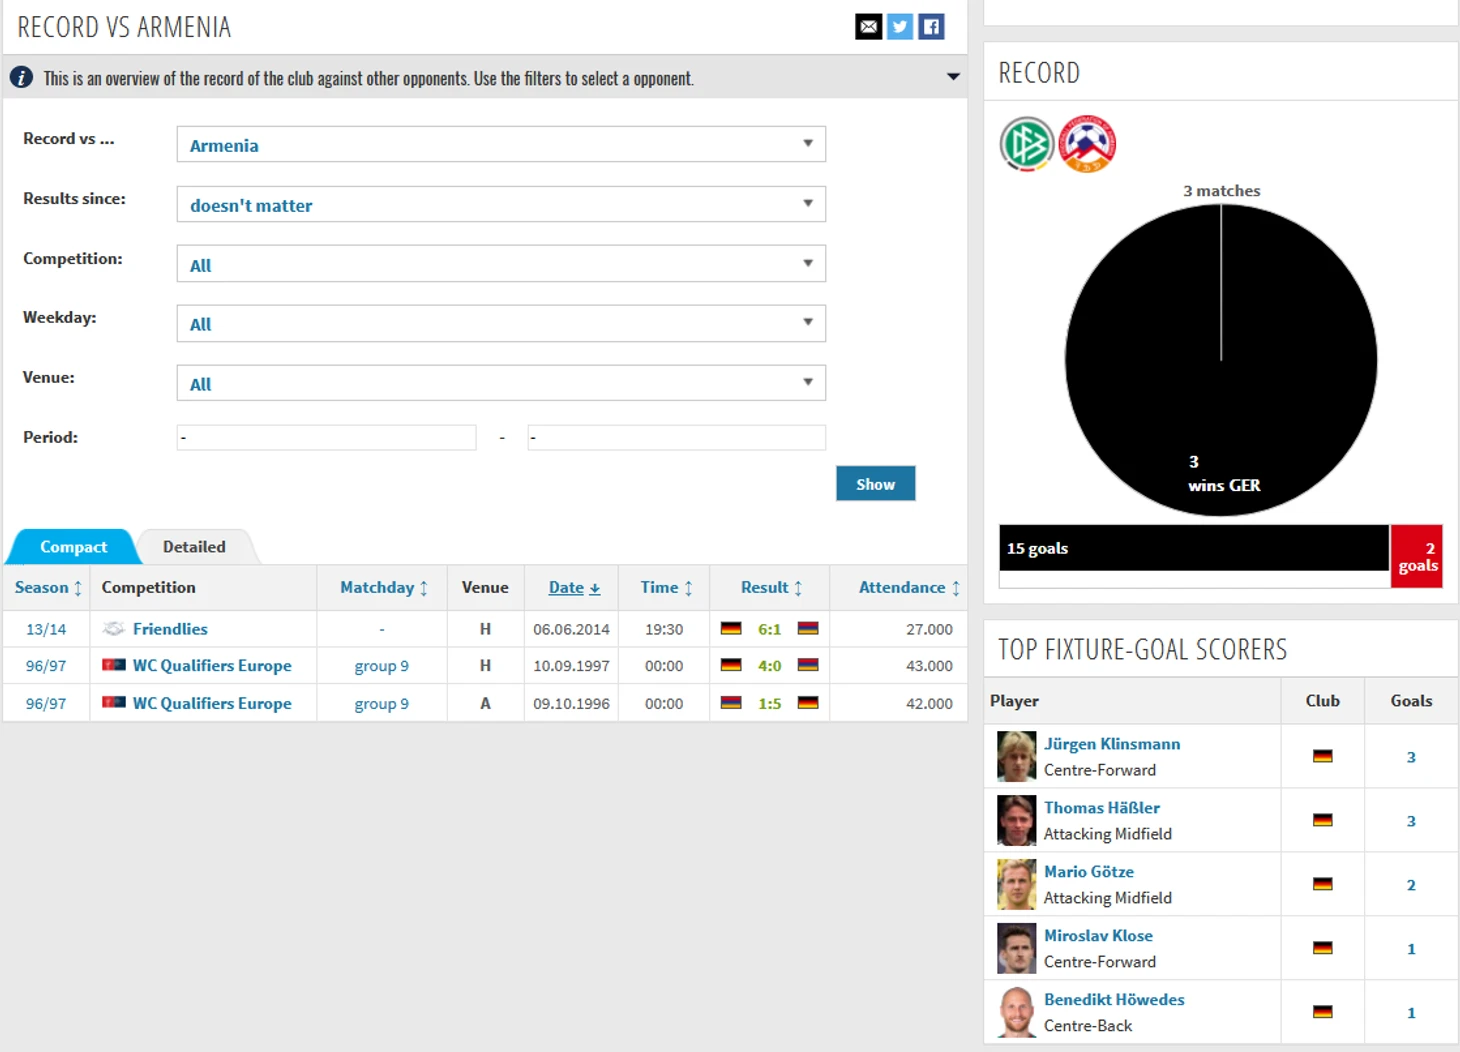This screenshot has width=1460, height=1052.
Task: Click Jürgen Klinsmann's player photo
Action: [x=1015, y=756]
